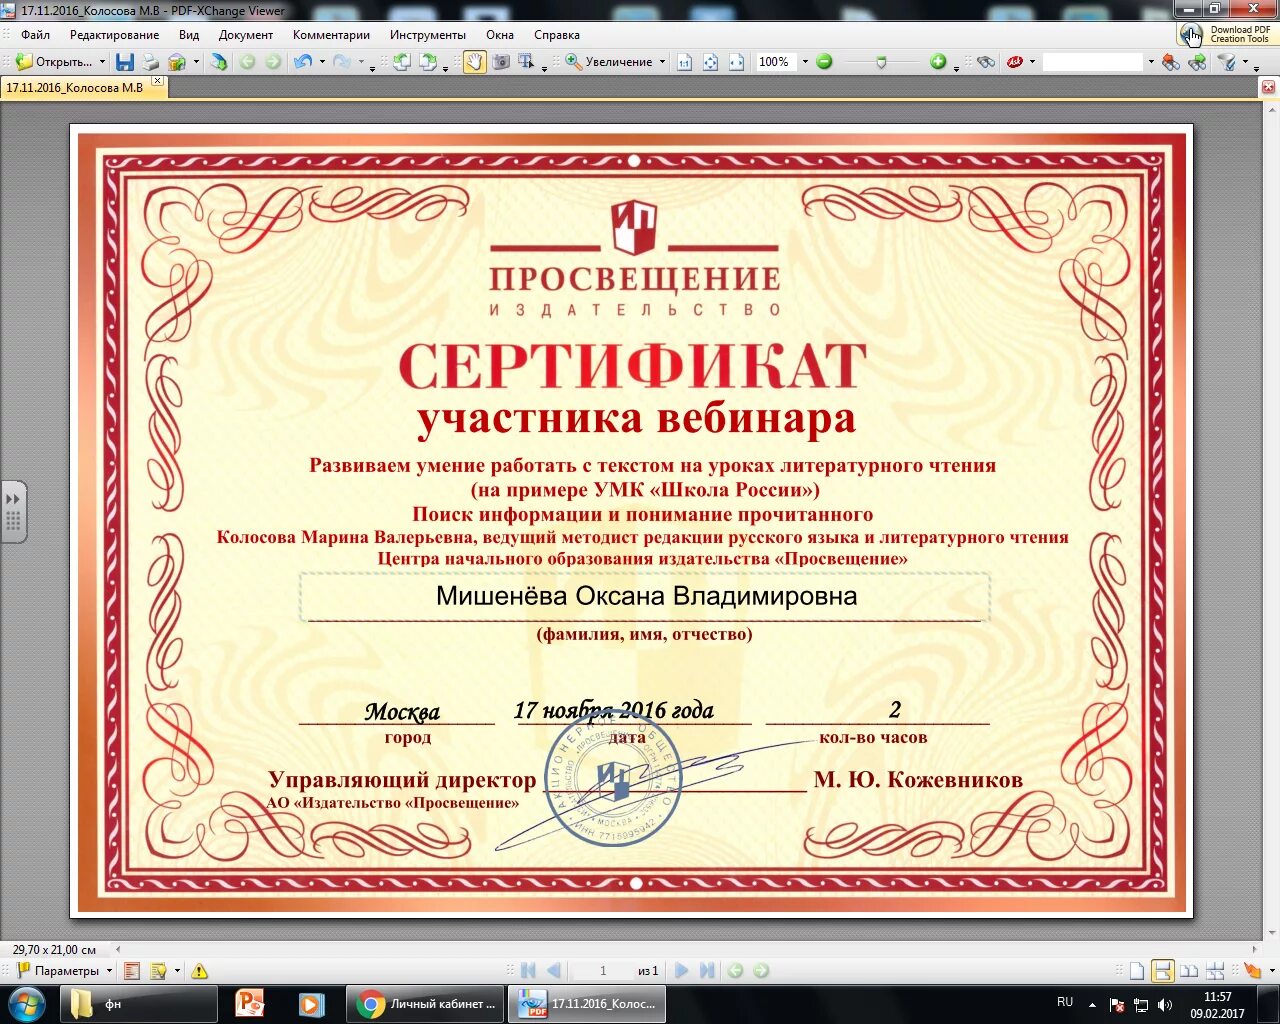Click the green minus zoom out button
This screenshot has height=1024, width=1280.
point(824,62)
